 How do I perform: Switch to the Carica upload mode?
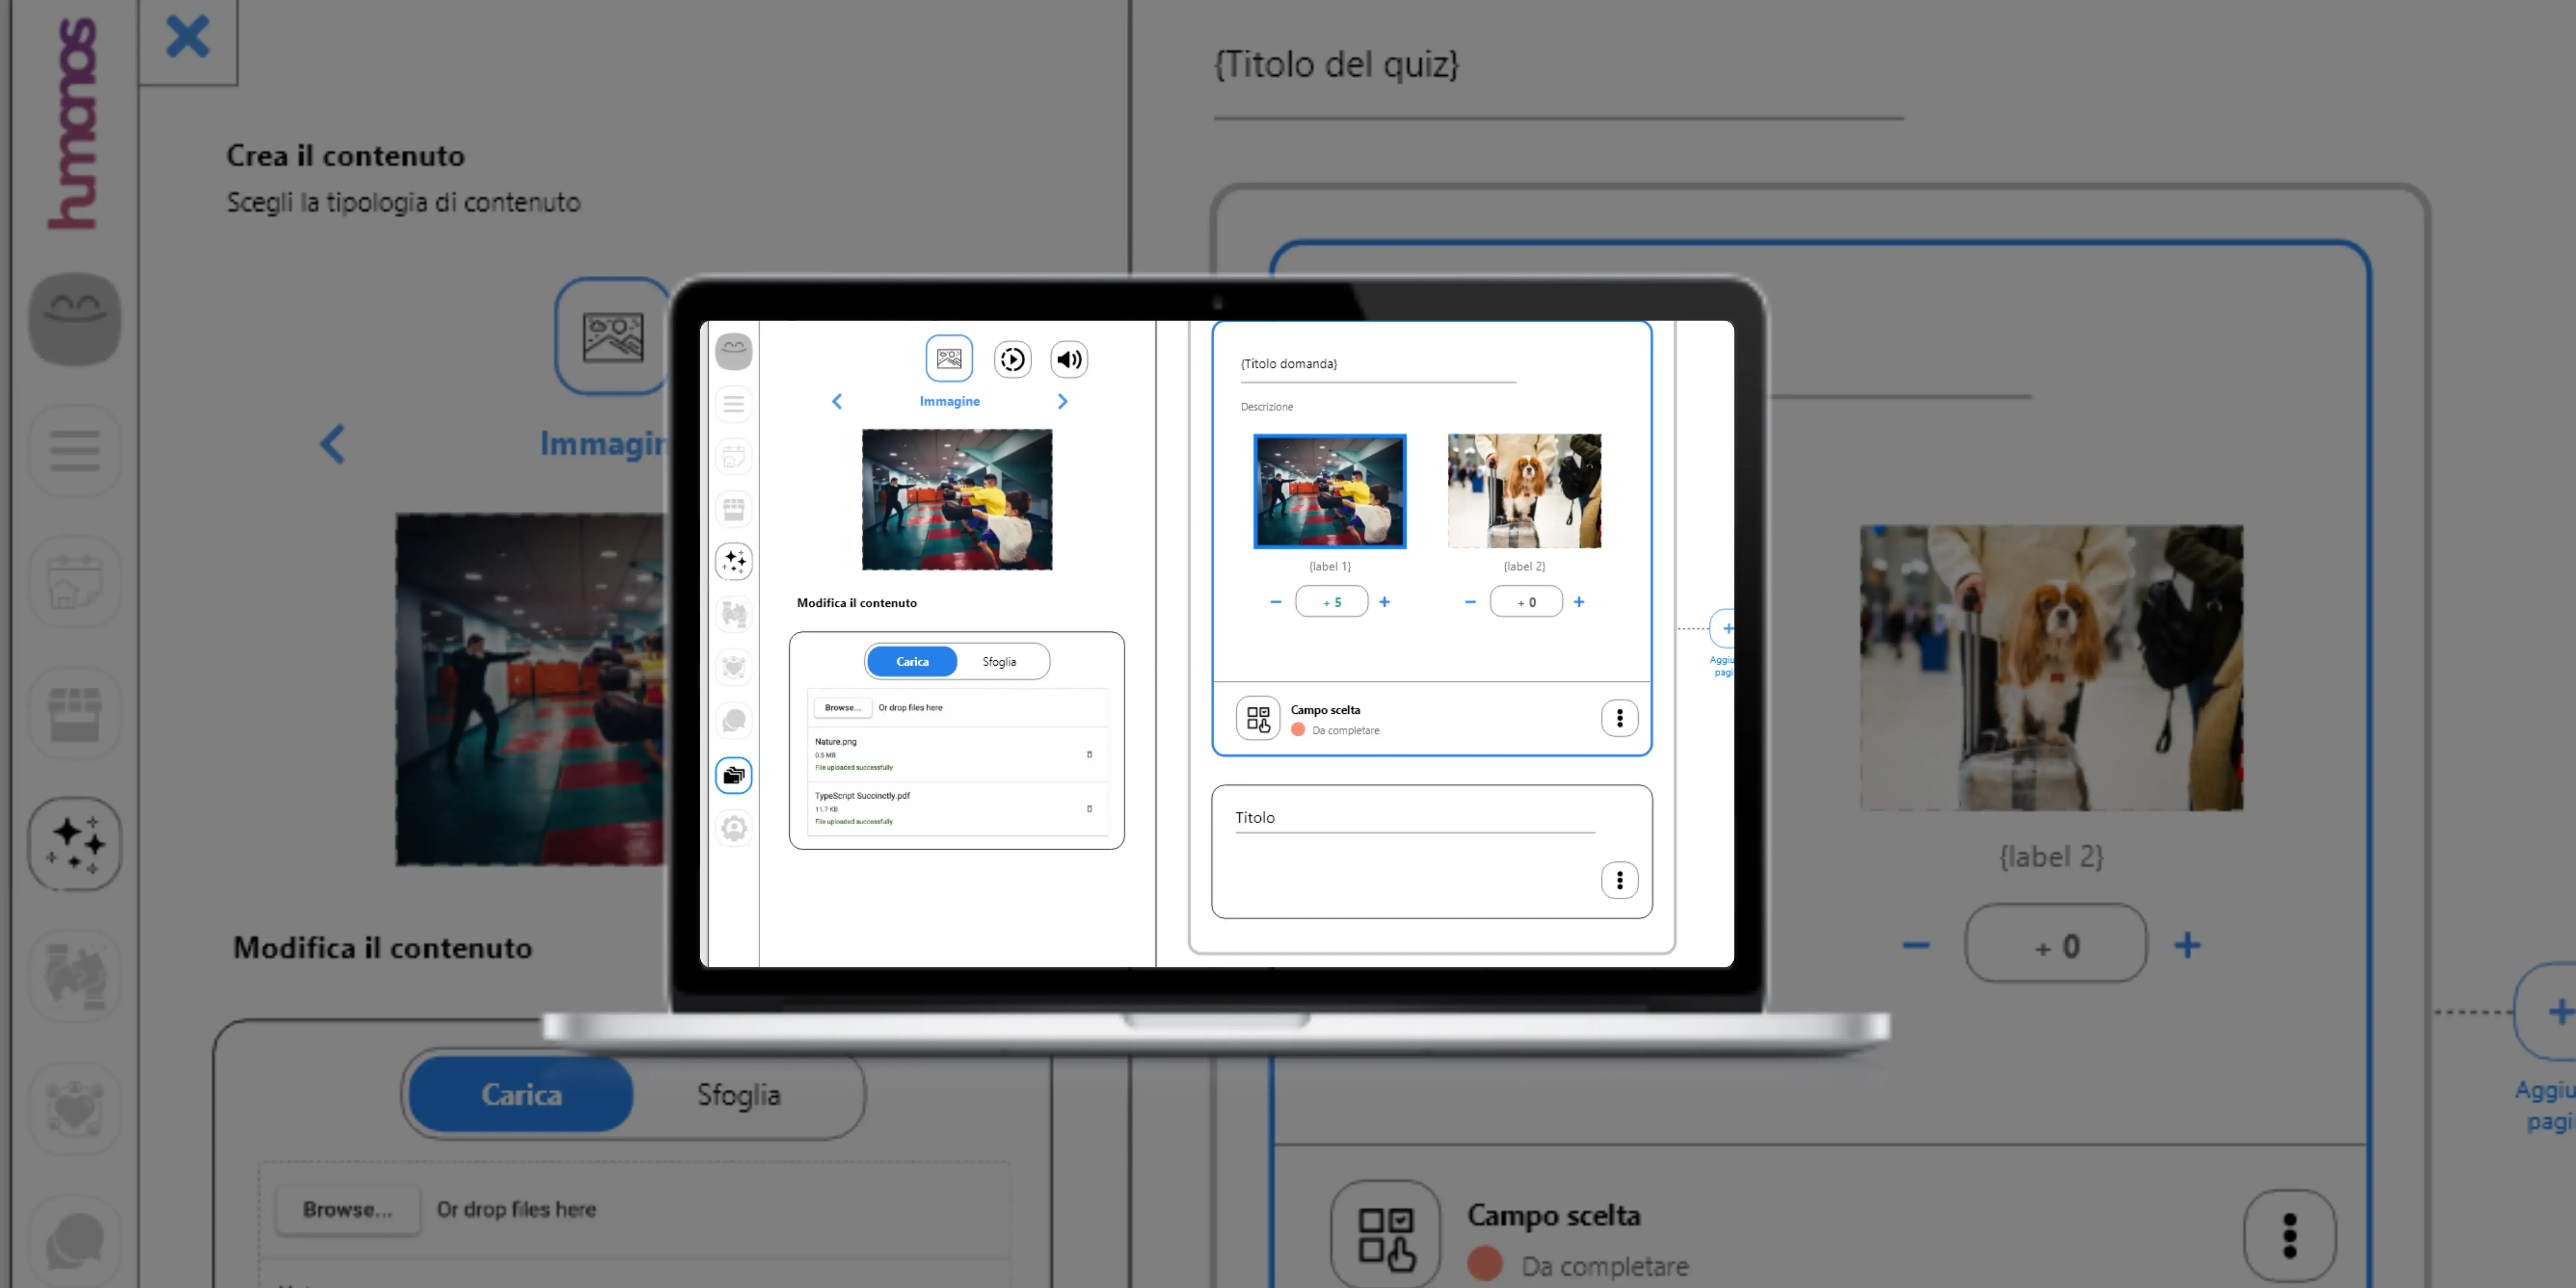point(912,661)
